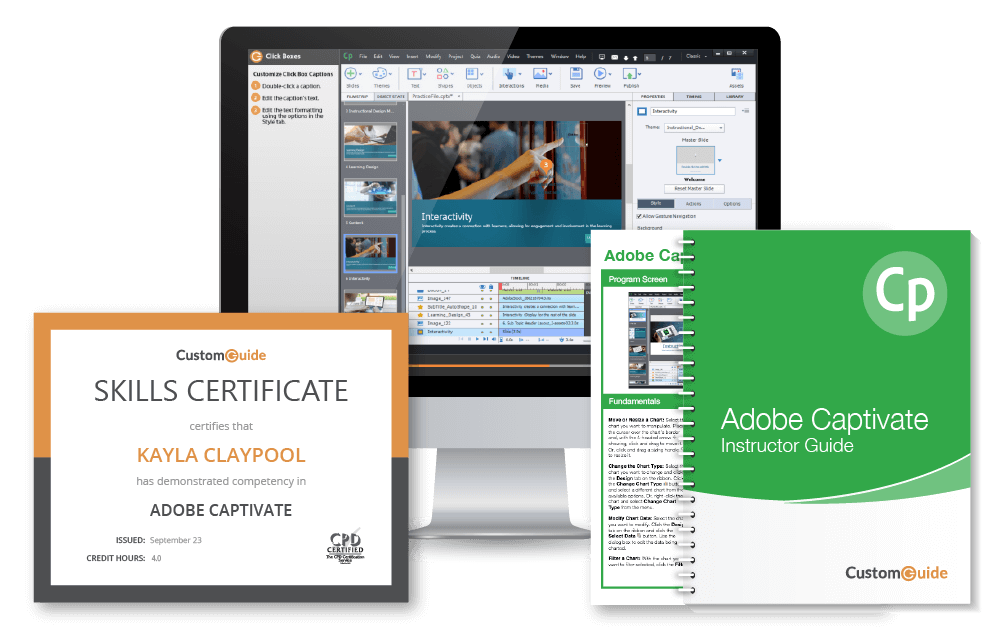Screen dimensions: 1001x631
Task: Open the Themes picker icon
Action: tap(382, 74)
